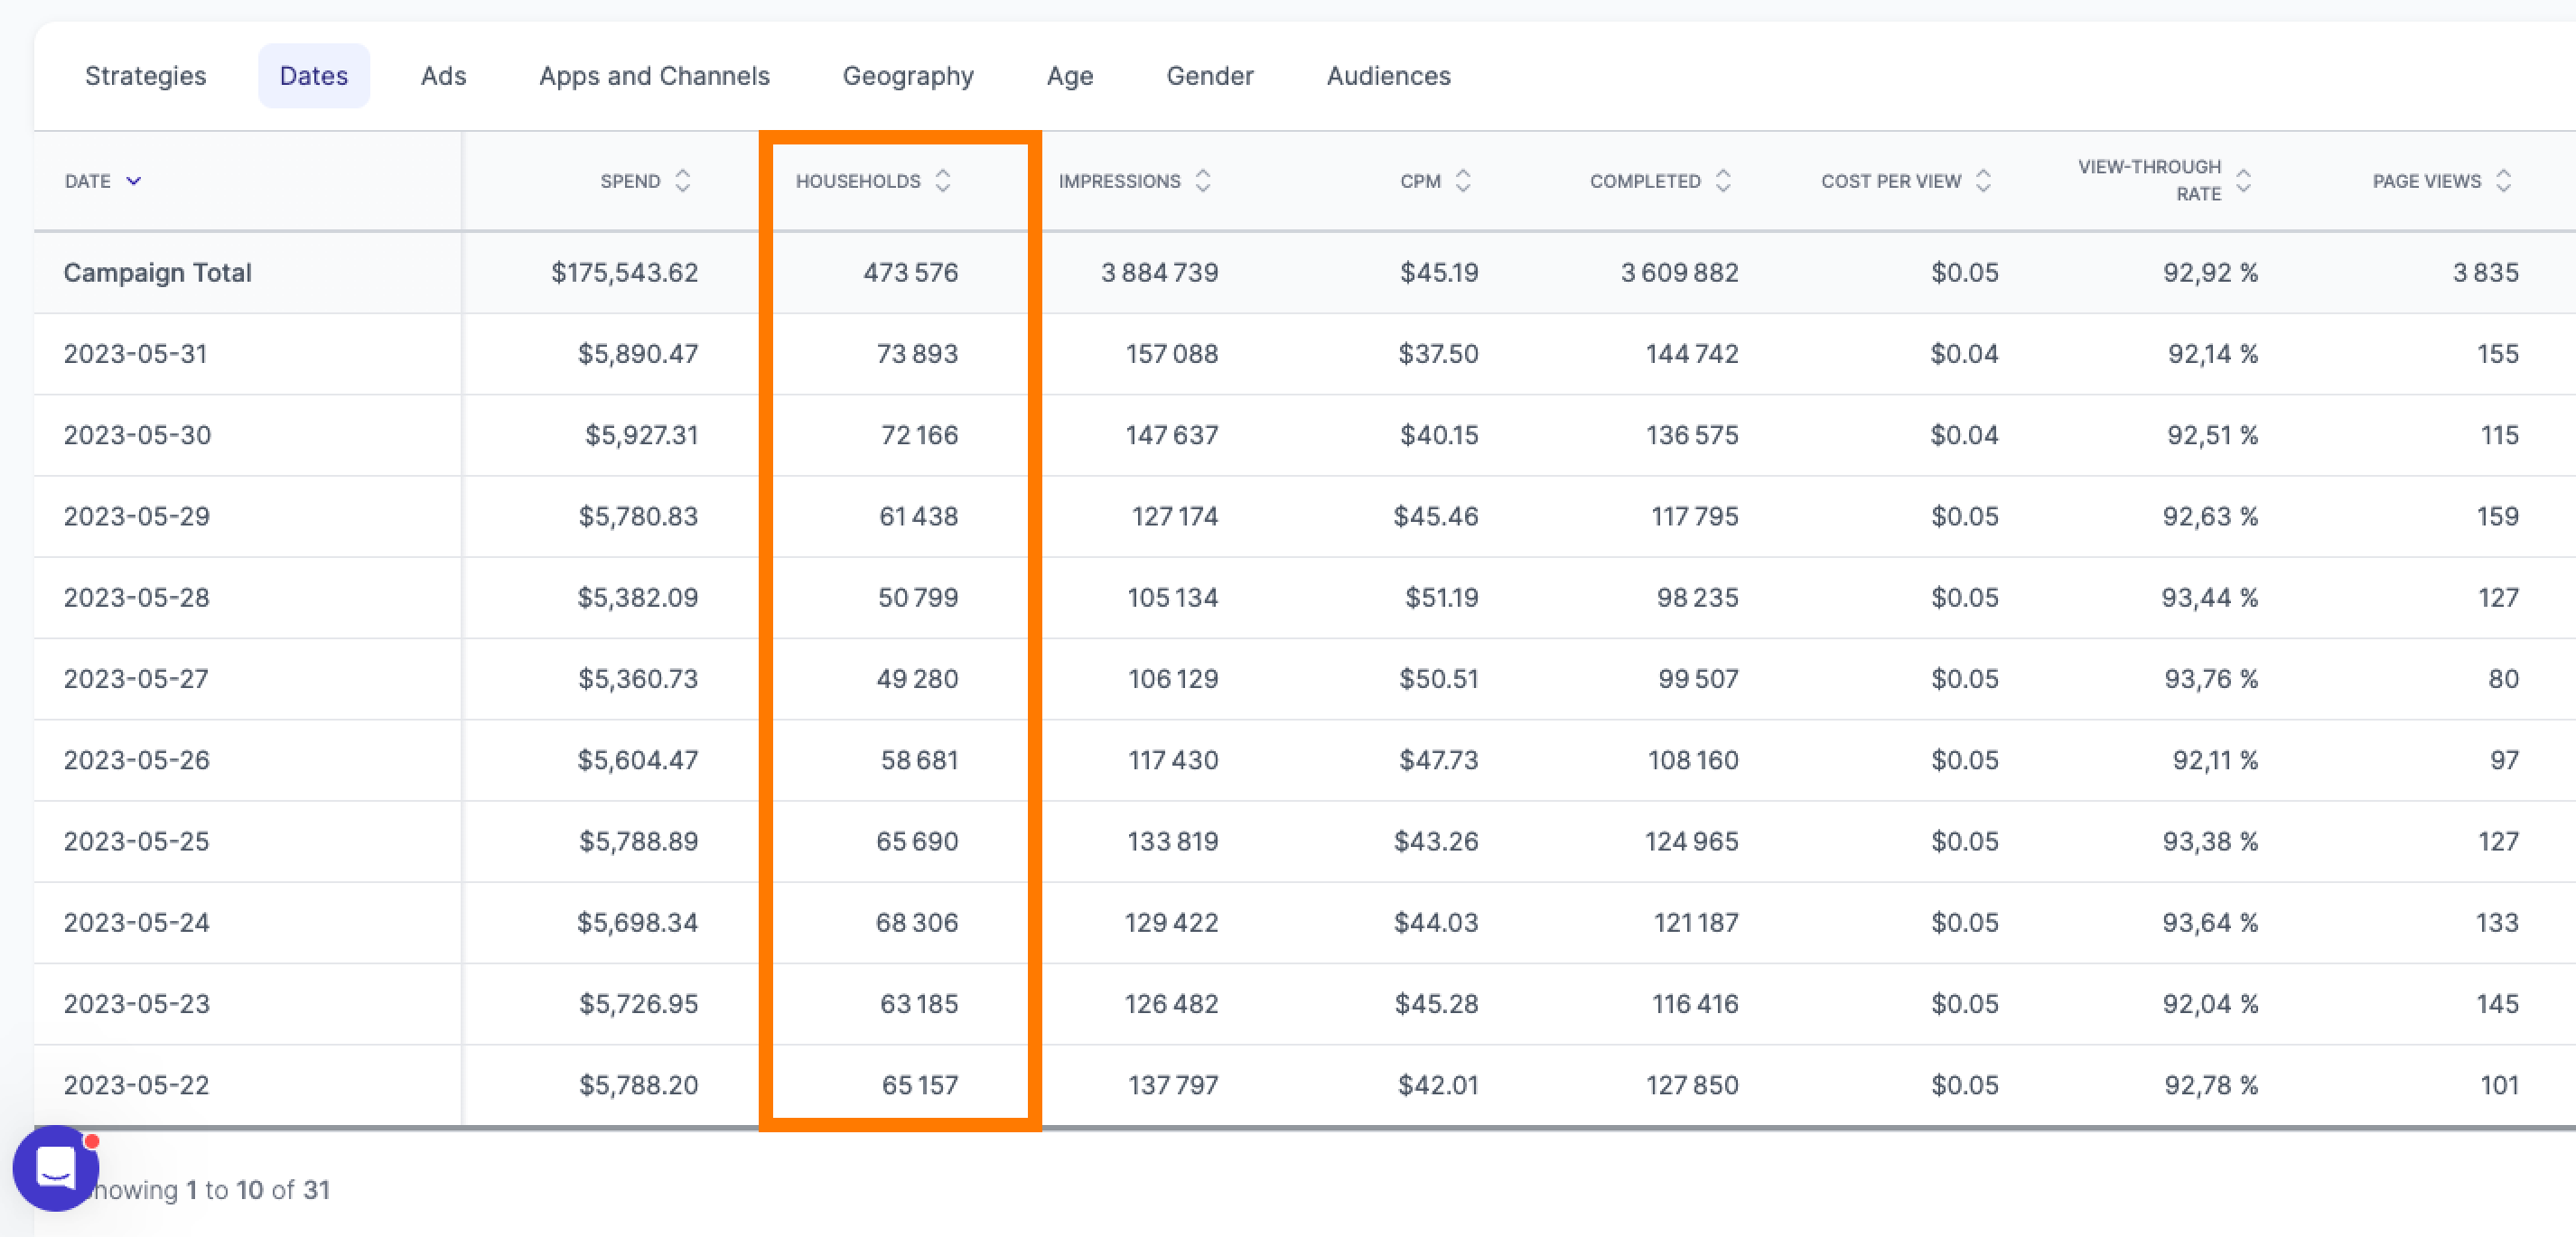The height and width of the screenshot is (1237, 2576).
Task: Open the chat support widget icon
Action: 55,1168
